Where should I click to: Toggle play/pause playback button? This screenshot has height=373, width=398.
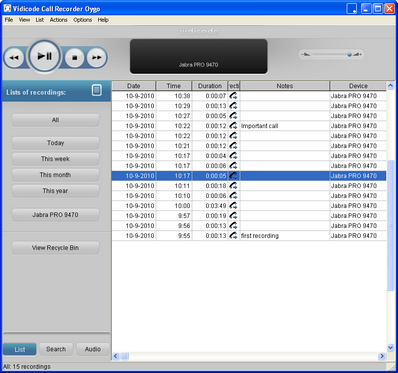[44, 56]
